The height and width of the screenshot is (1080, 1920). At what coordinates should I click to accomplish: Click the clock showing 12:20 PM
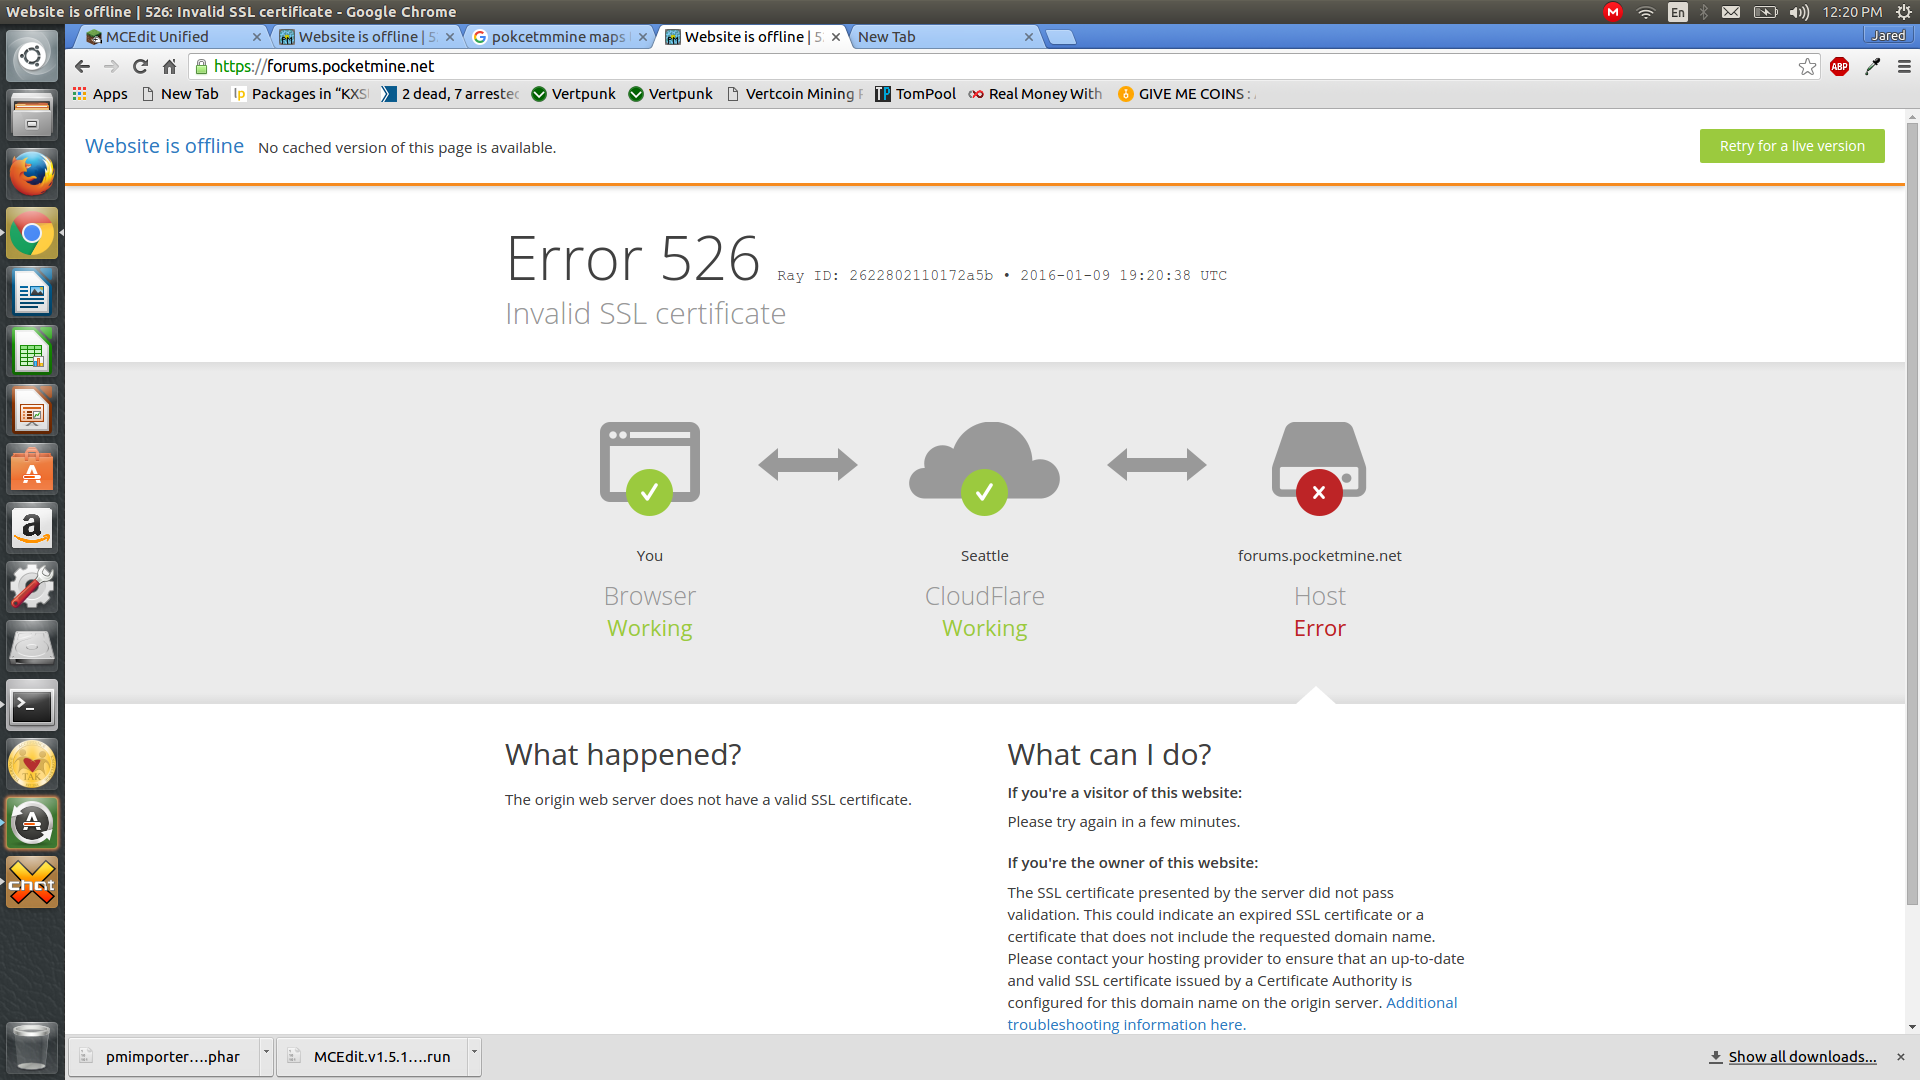tap(1852, 12)
